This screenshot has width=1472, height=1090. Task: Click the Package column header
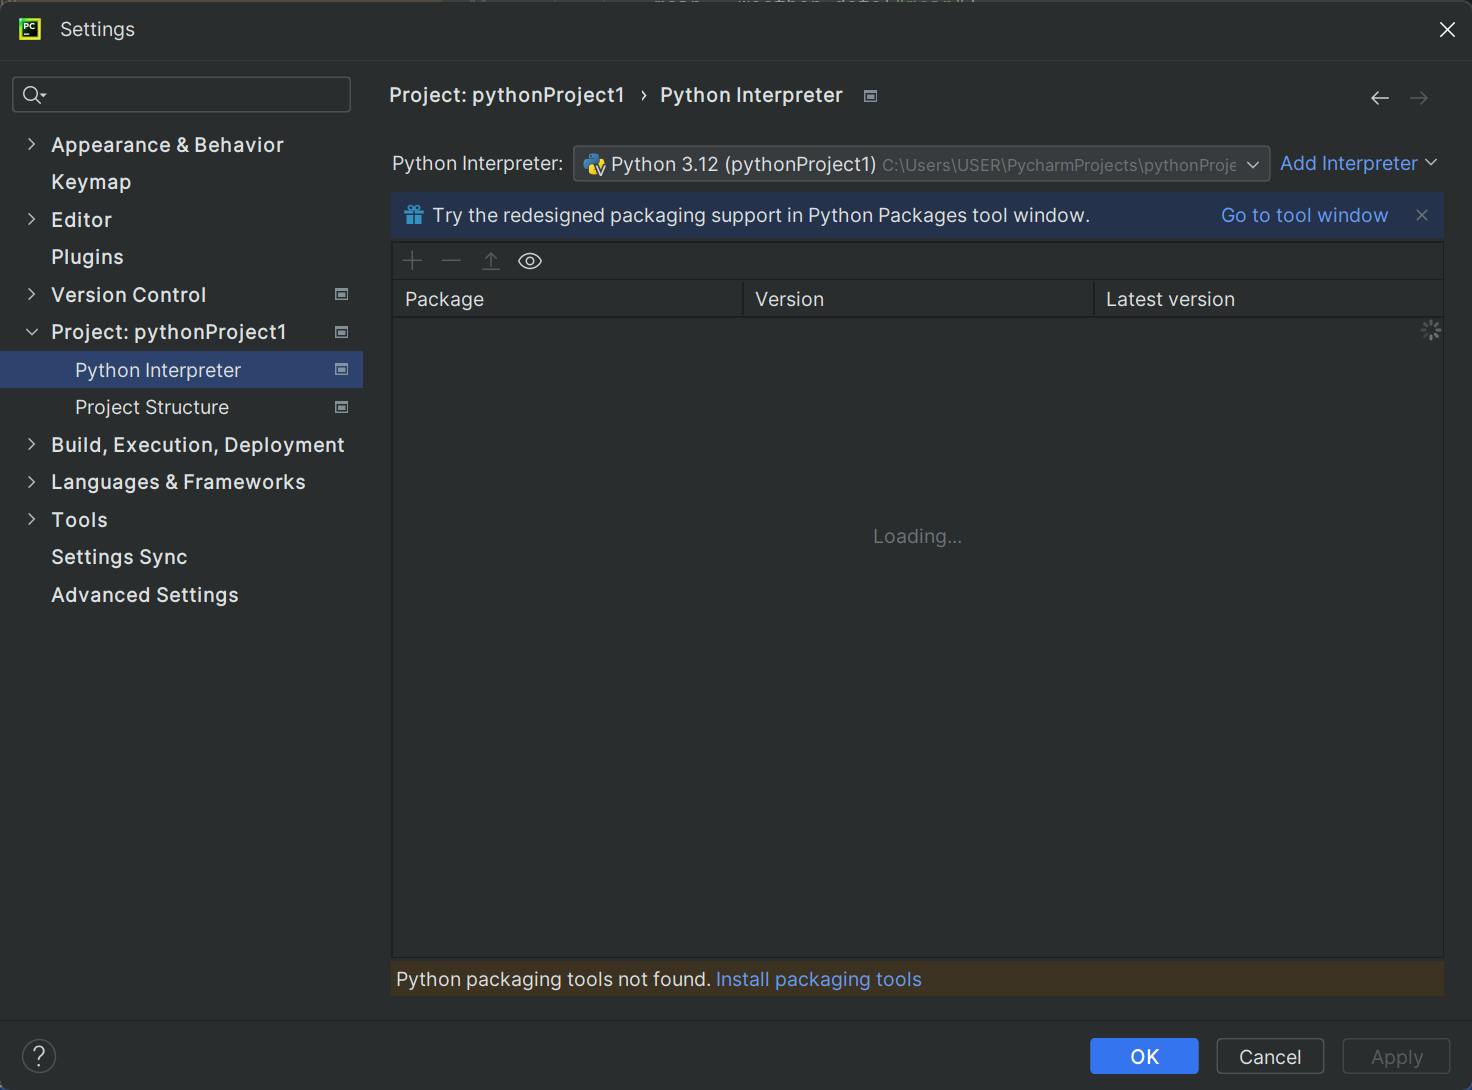click(x=567, y=299)
